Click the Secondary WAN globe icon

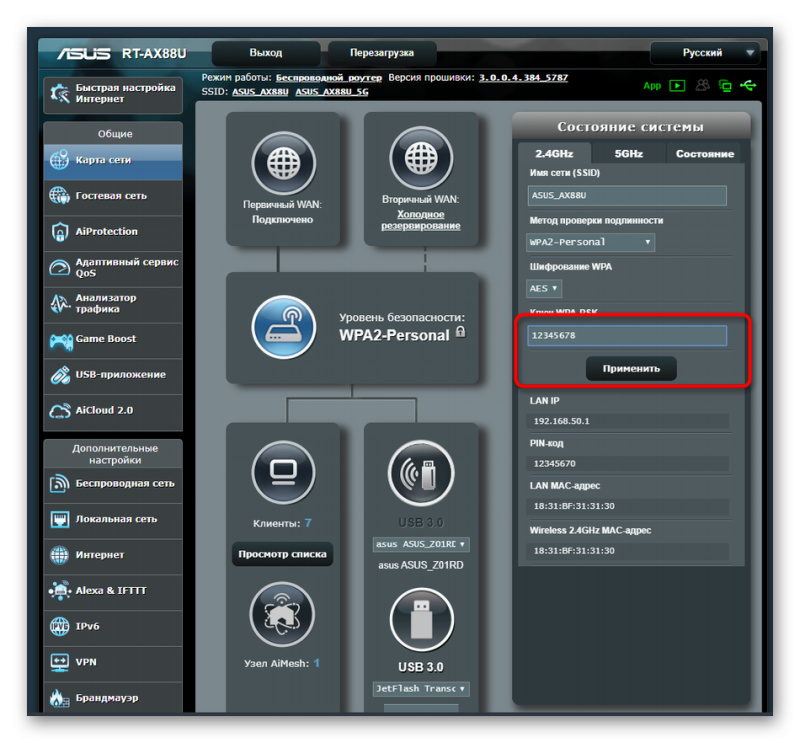click(x=421, y=158)
